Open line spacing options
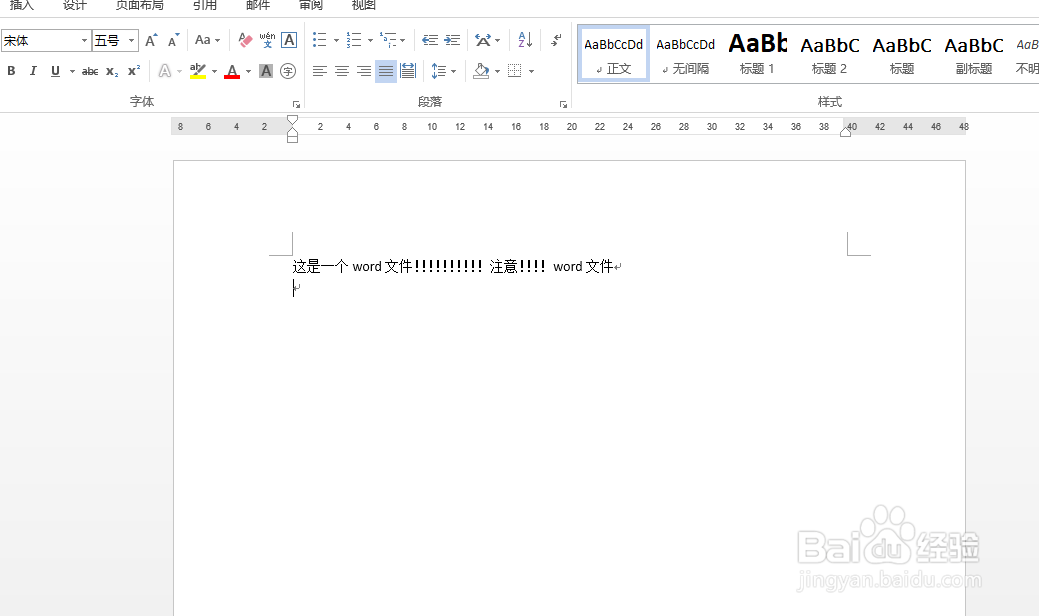 [x=439, y=71]
